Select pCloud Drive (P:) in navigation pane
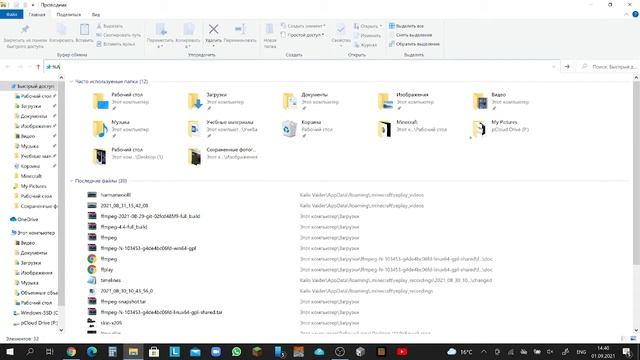The width and height of the screenshot is (640, 360). pyautogui.click(x=39, y=322)
